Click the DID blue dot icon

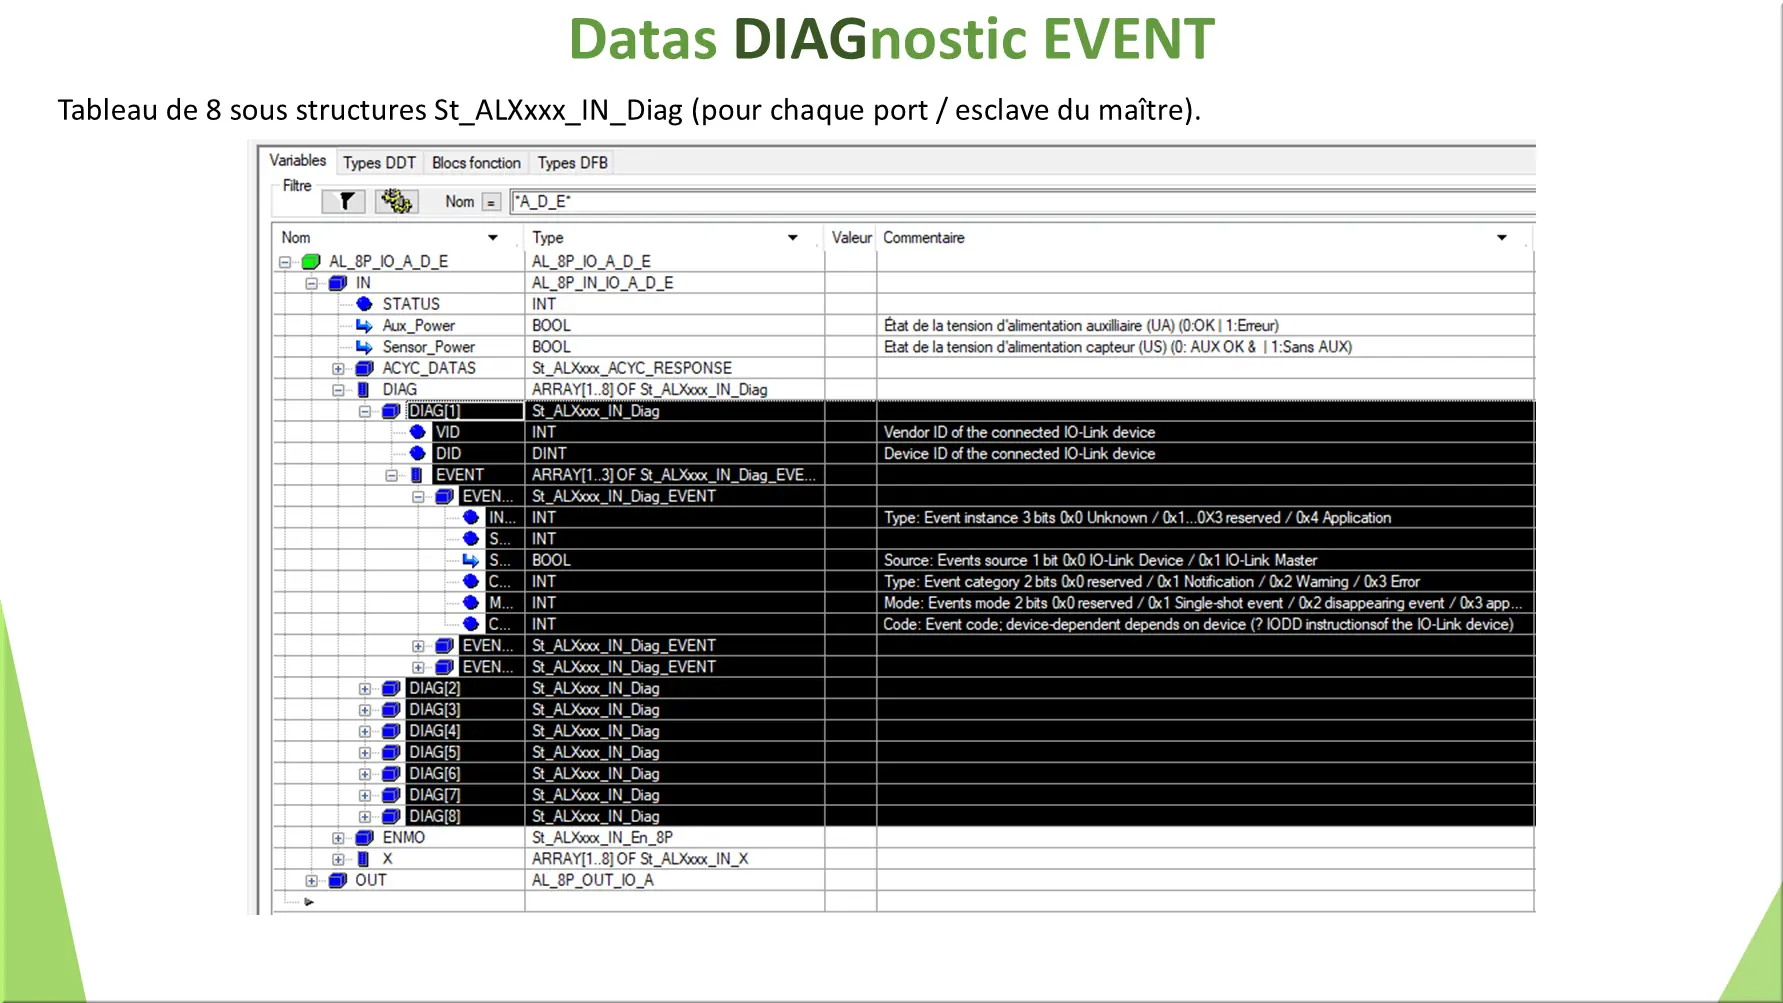(418, 453)
